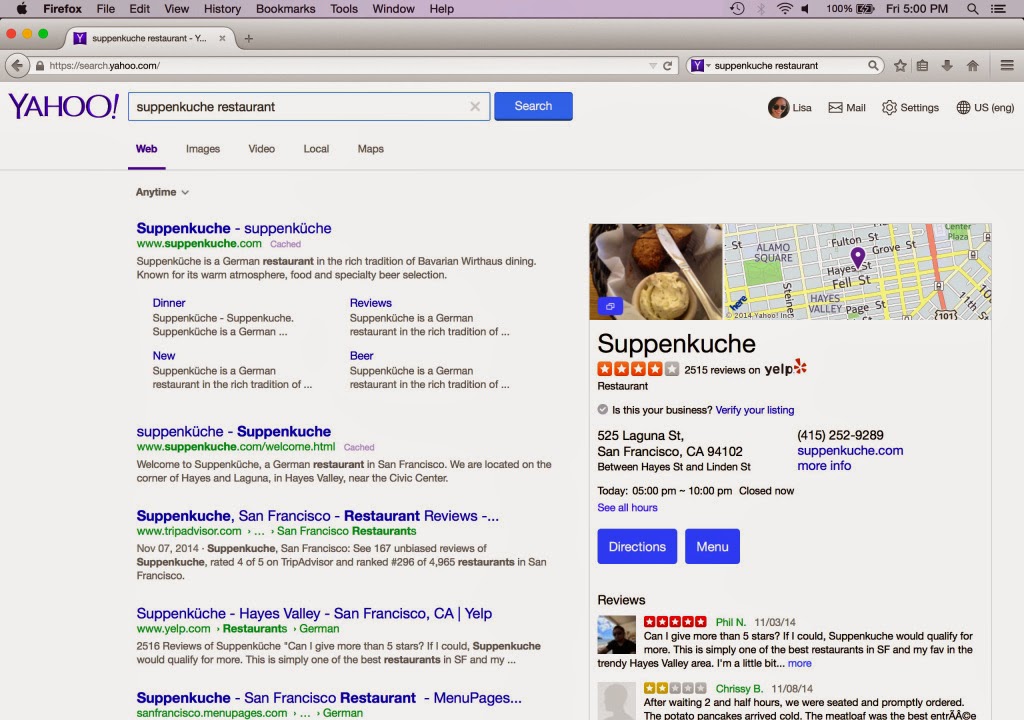Open the Beer sitelink

(361, 355)
